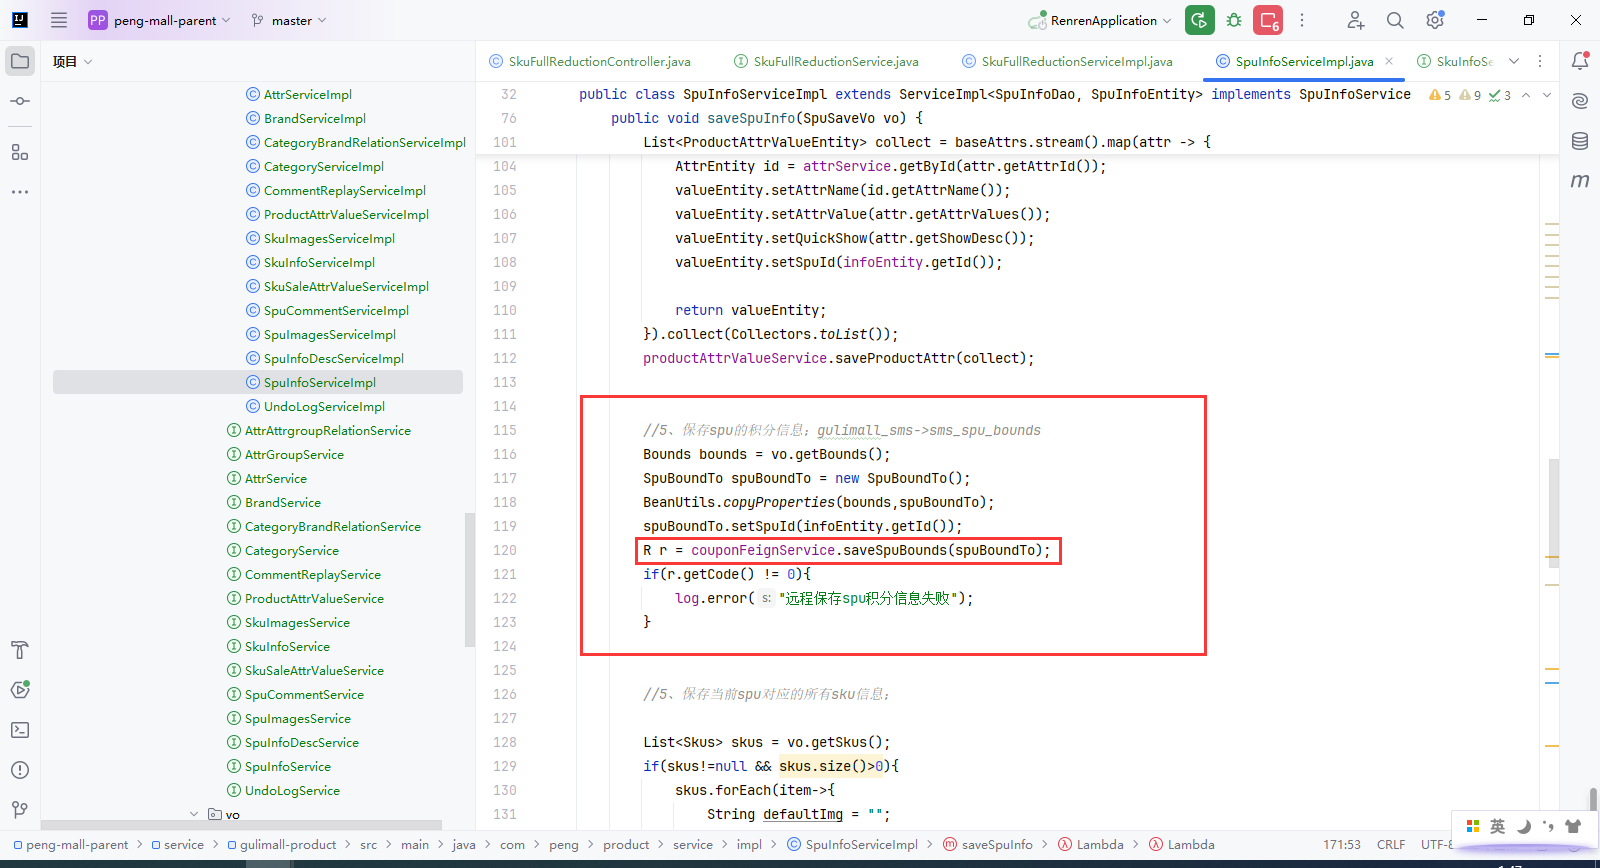This screenshot has height=868, width=1600.
Task: Open the project view mode dropdown
Action: point(73,61)
